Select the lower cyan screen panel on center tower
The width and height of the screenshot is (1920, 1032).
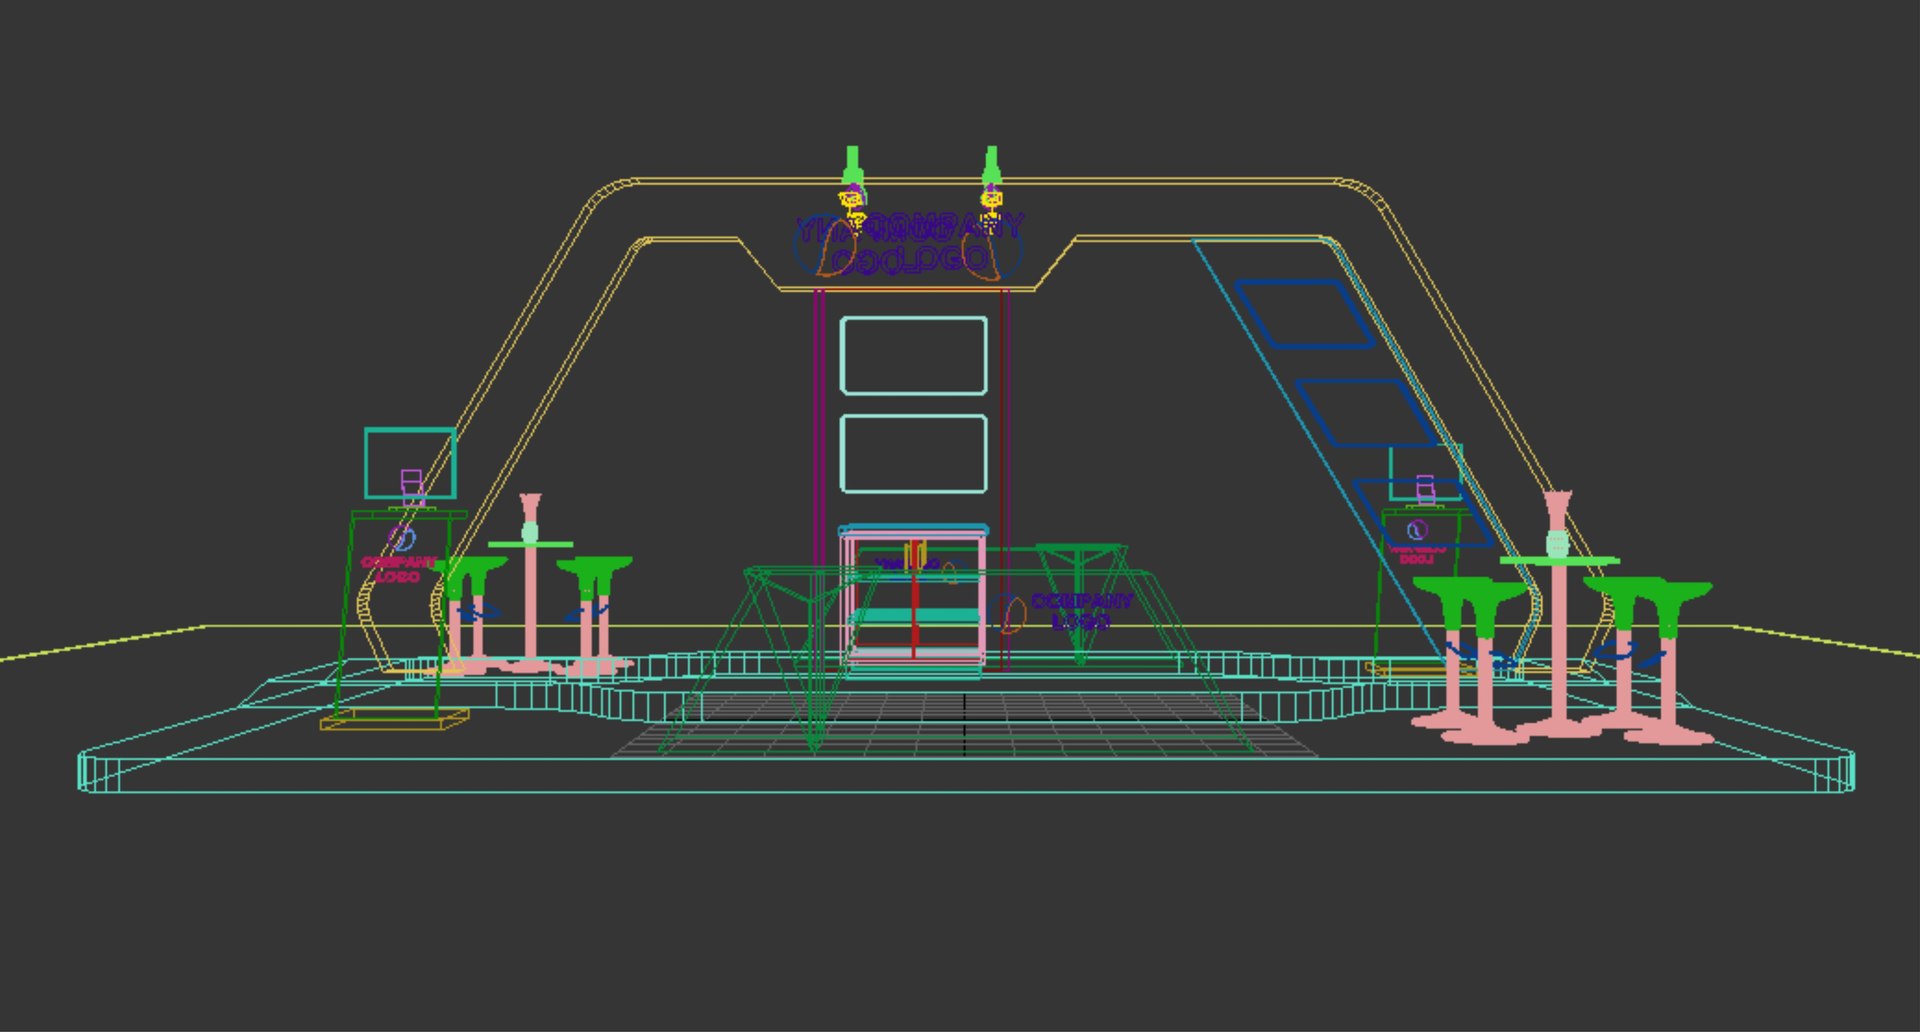tap(913, 454)
